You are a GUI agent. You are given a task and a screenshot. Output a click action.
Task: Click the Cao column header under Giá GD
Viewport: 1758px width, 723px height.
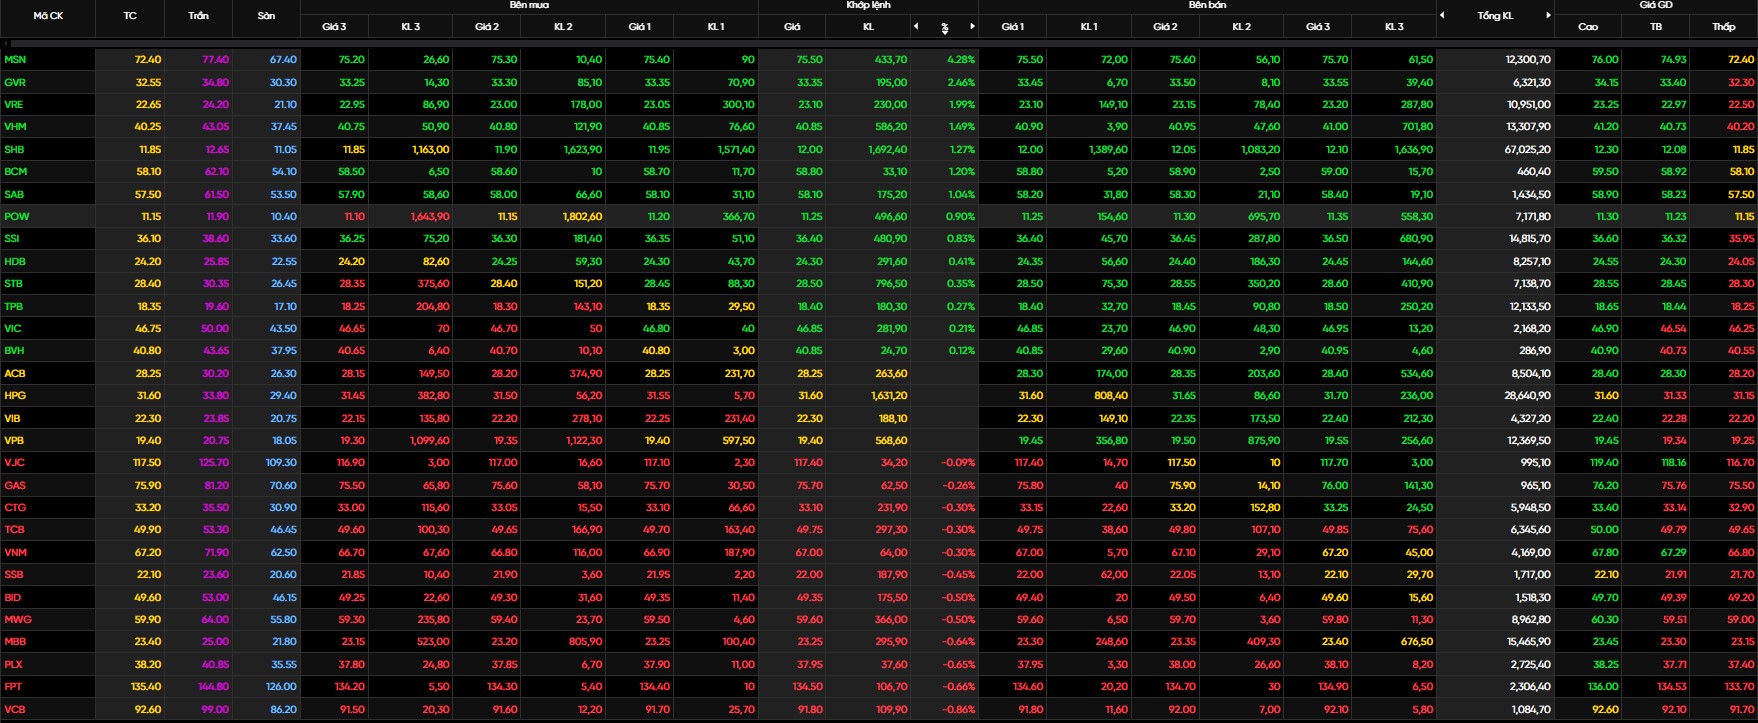pyautogui.click(x=1588, y=27)
